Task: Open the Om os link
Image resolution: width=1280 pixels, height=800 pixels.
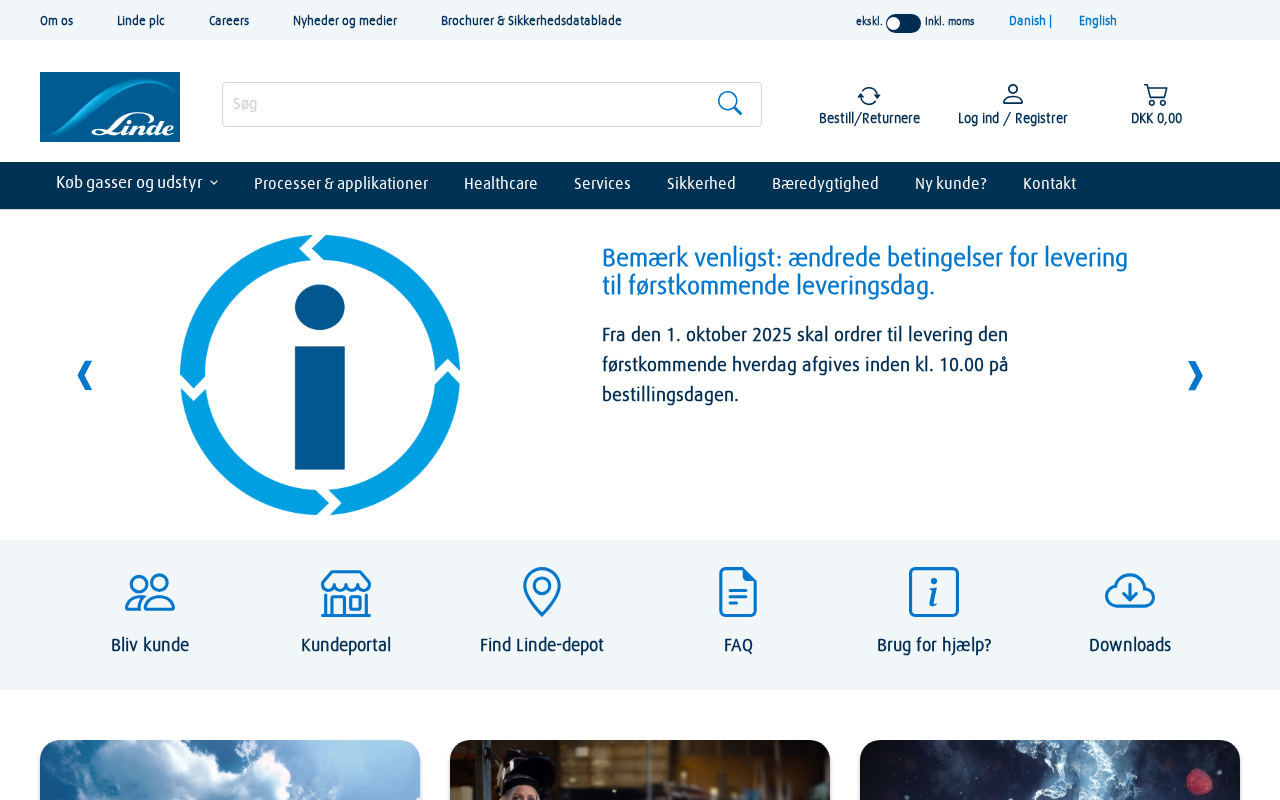Action: click(56, 21)
